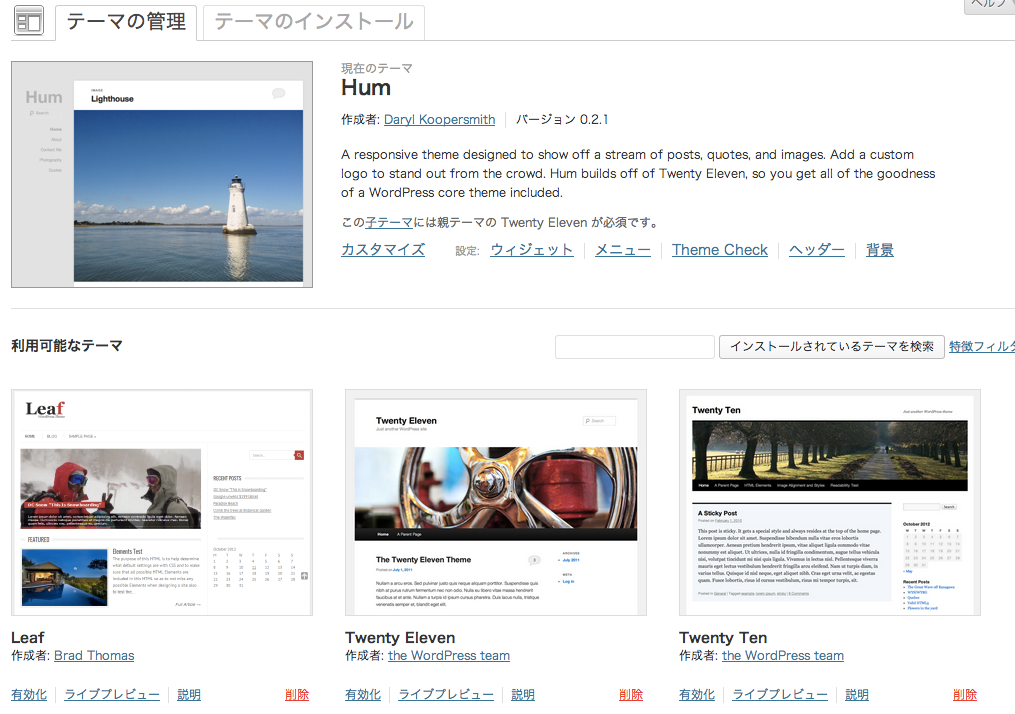This screenshot has width=1015, height=714.
Task: Switch to the テーマの管理 tab
Action: coord(126,22)
